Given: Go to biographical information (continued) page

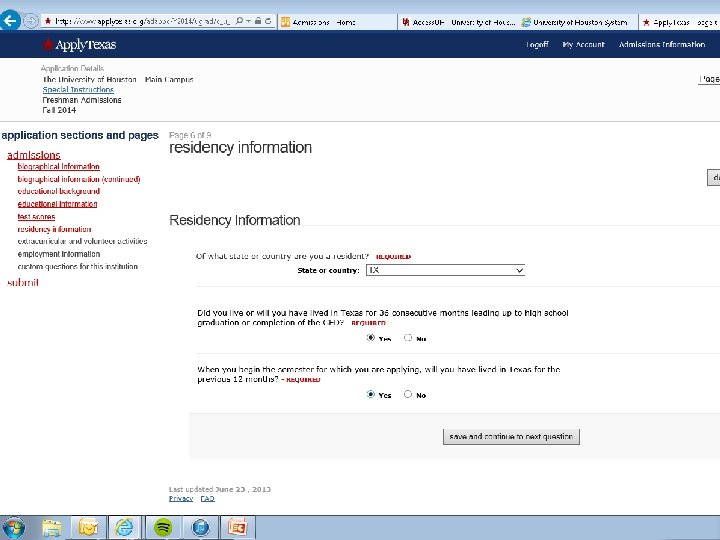Looking at the screenshot, I should point(79,179).
